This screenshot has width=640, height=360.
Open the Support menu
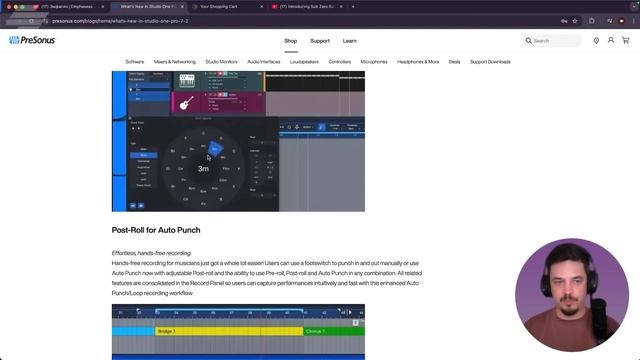320,41
